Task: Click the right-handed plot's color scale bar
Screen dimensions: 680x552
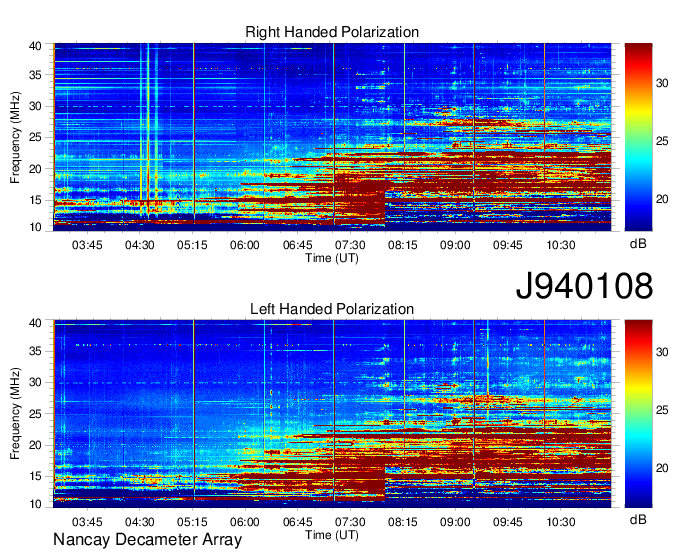Action: [x=638, y=137]
